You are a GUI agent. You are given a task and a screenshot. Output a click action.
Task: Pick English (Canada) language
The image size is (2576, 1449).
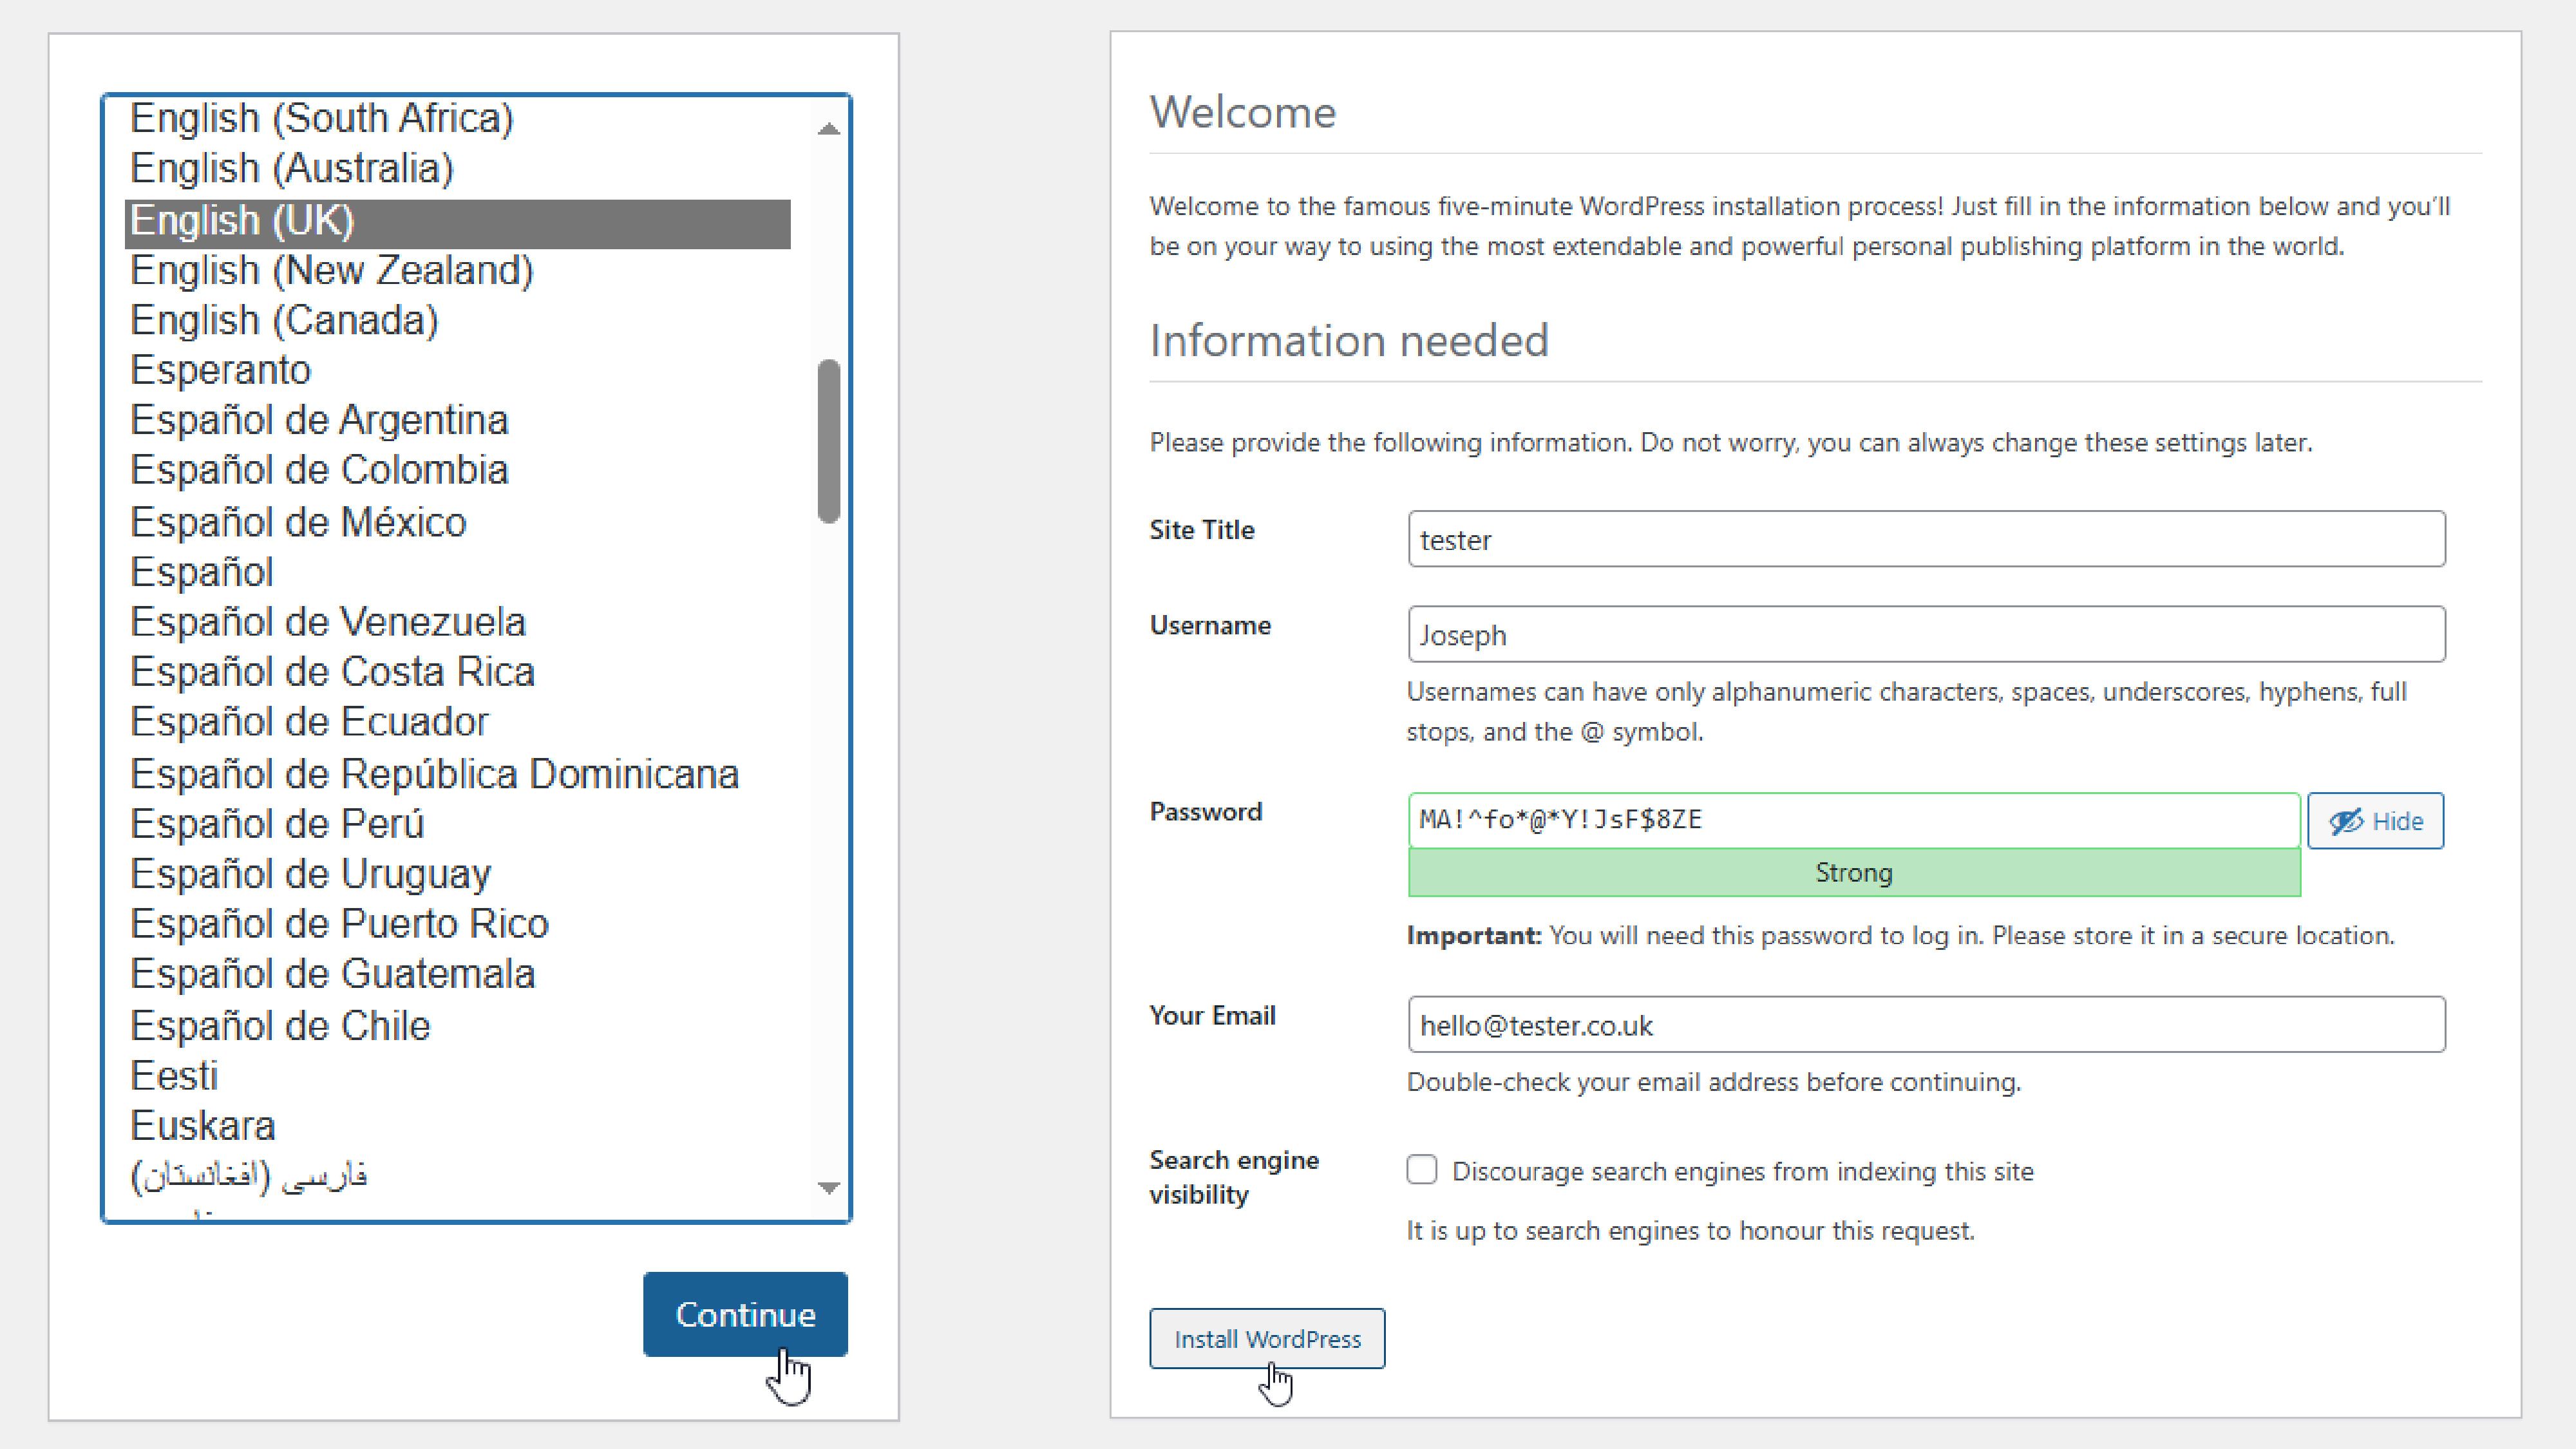[x=458, y=321]
